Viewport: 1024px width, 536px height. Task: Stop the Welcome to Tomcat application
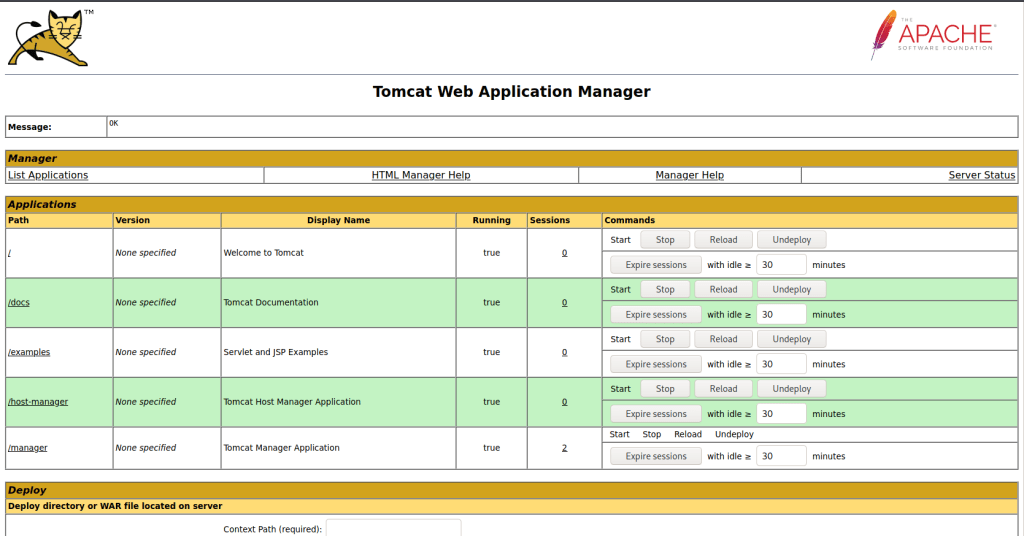pyautogui.click(x=665, y=240)
